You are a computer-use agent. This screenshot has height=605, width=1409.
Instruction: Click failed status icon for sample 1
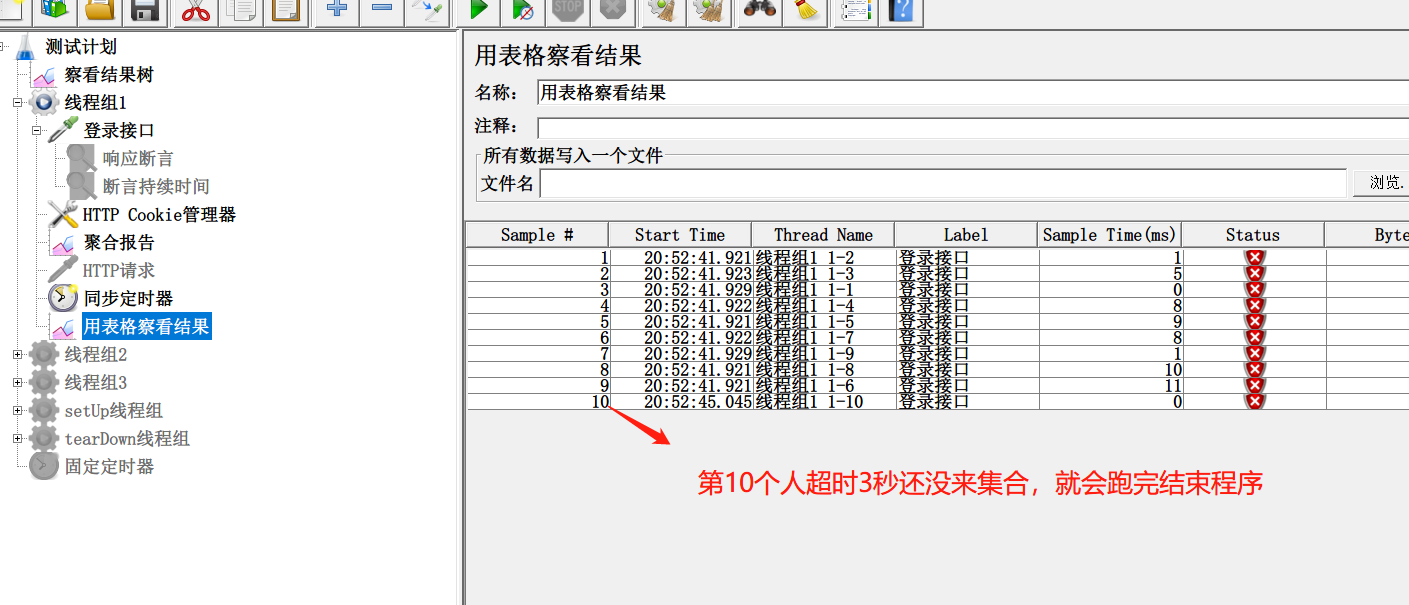(1254, 258)
